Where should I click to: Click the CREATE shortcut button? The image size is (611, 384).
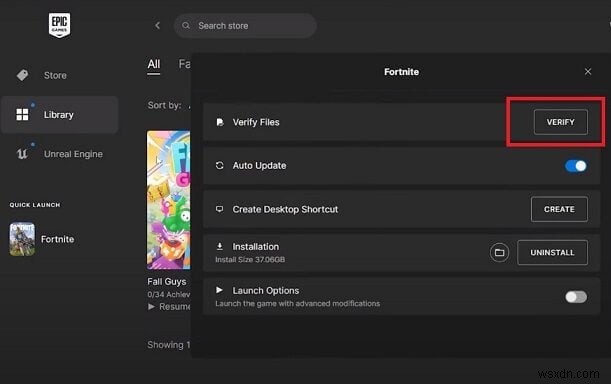pyautogui.click(x=559, y=209)
